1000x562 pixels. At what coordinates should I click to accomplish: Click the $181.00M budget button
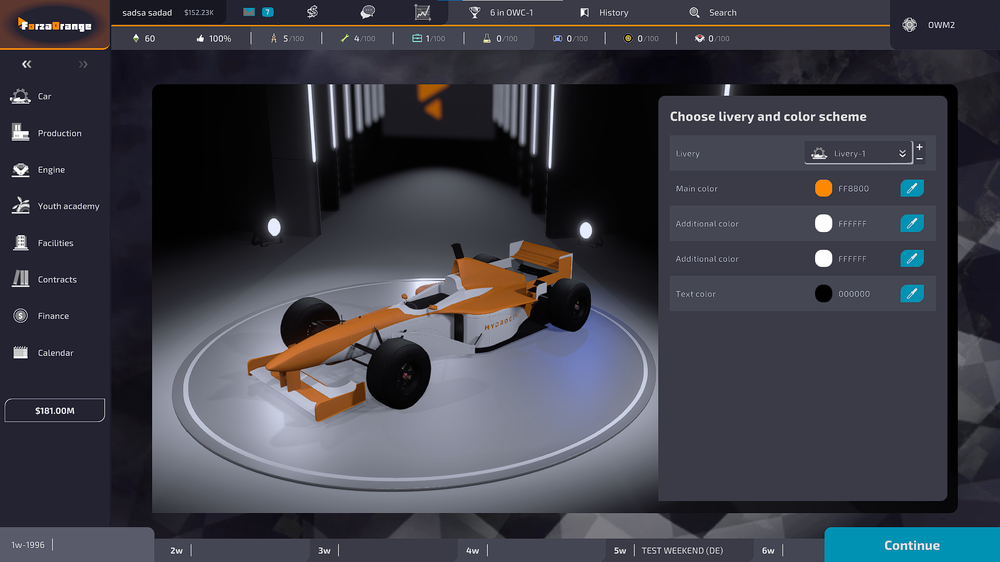point(55,410)
